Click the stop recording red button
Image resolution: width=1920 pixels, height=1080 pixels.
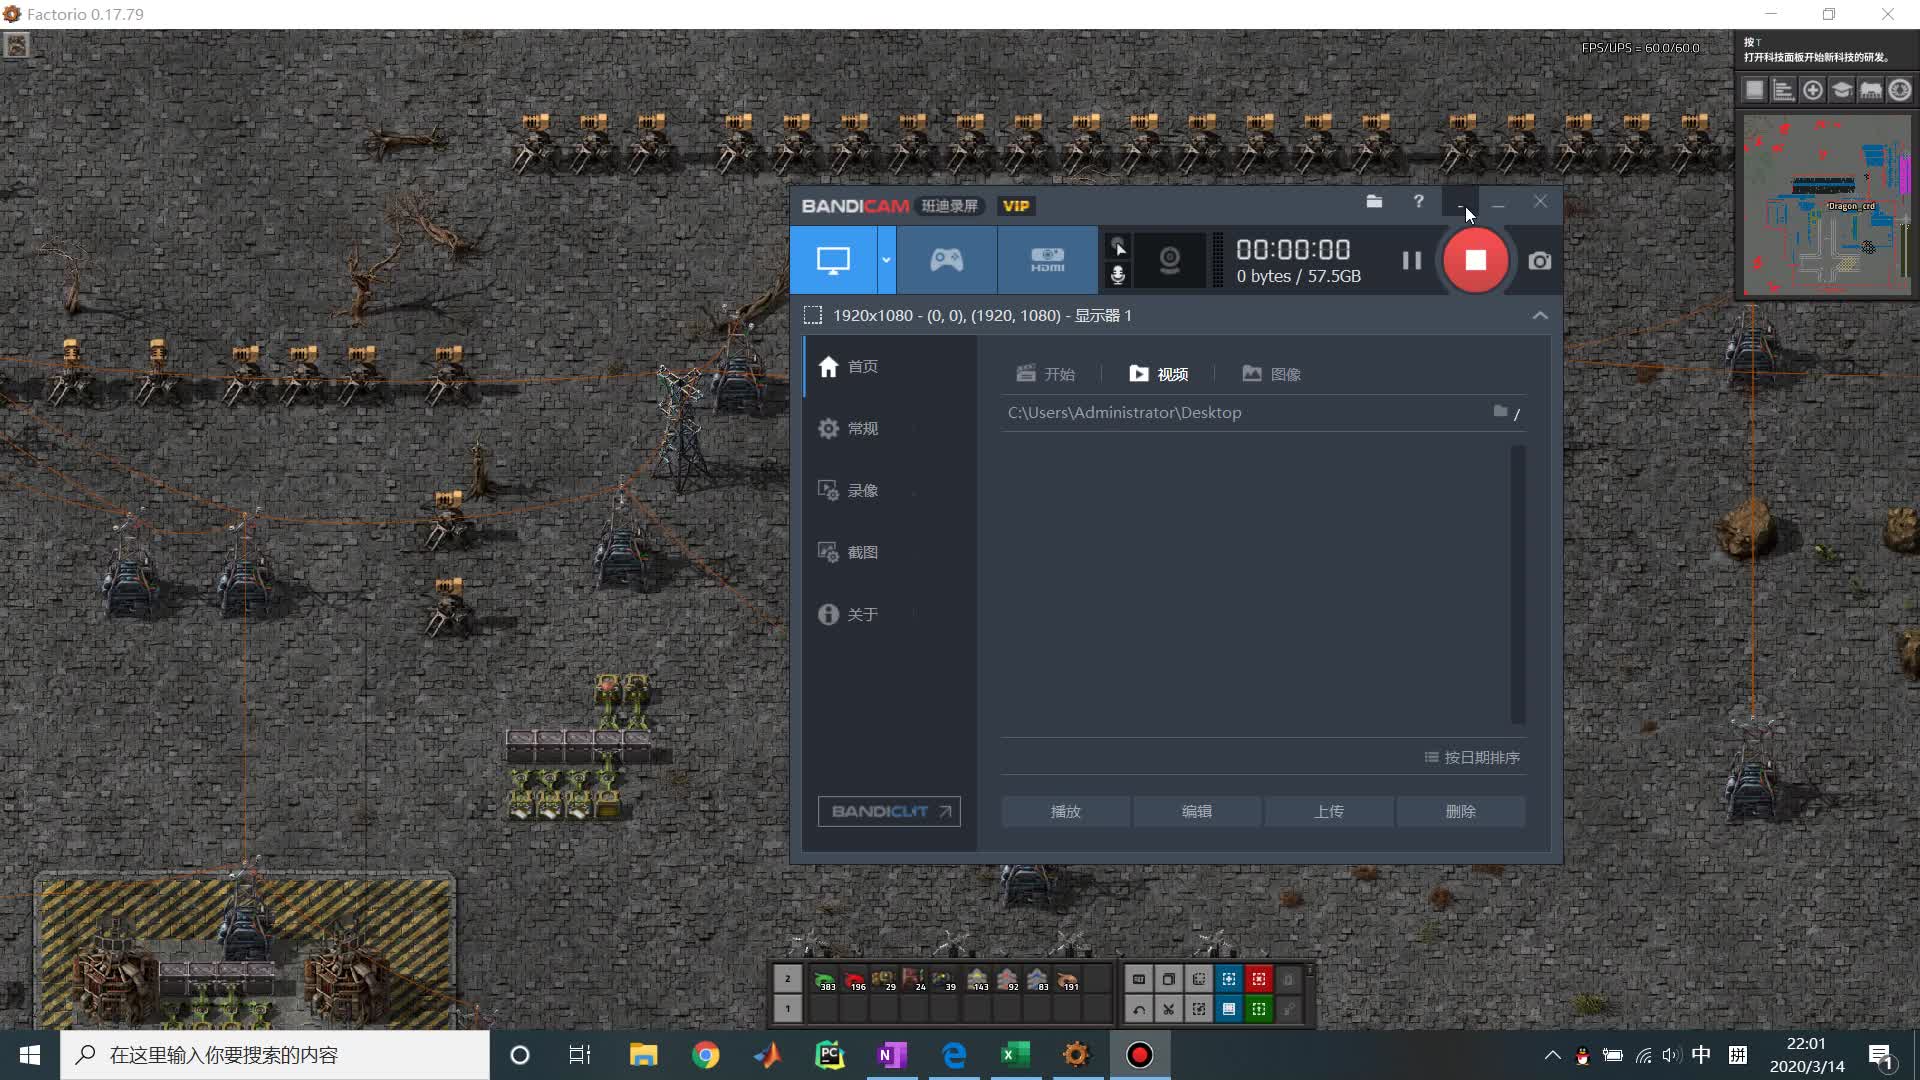pyautogui.click(x=1476, y=260)
